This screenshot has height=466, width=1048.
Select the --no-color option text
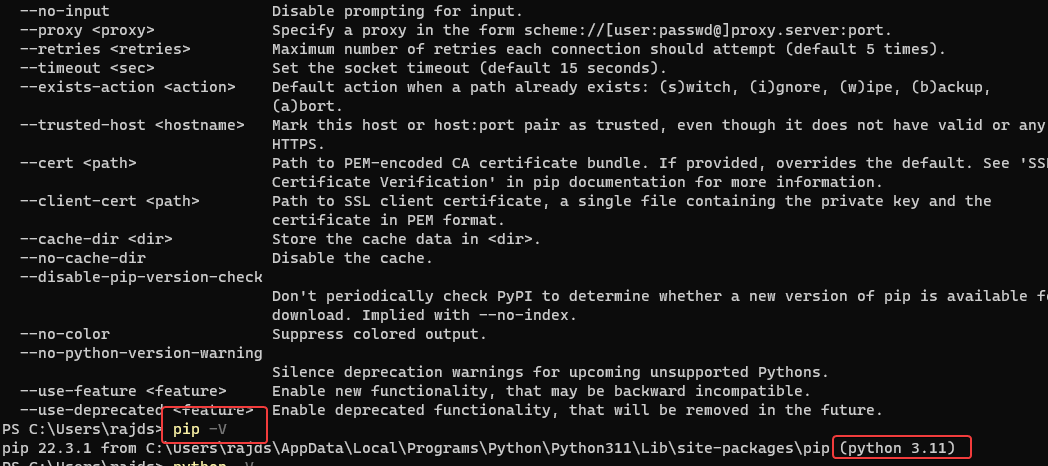point(65,334)
